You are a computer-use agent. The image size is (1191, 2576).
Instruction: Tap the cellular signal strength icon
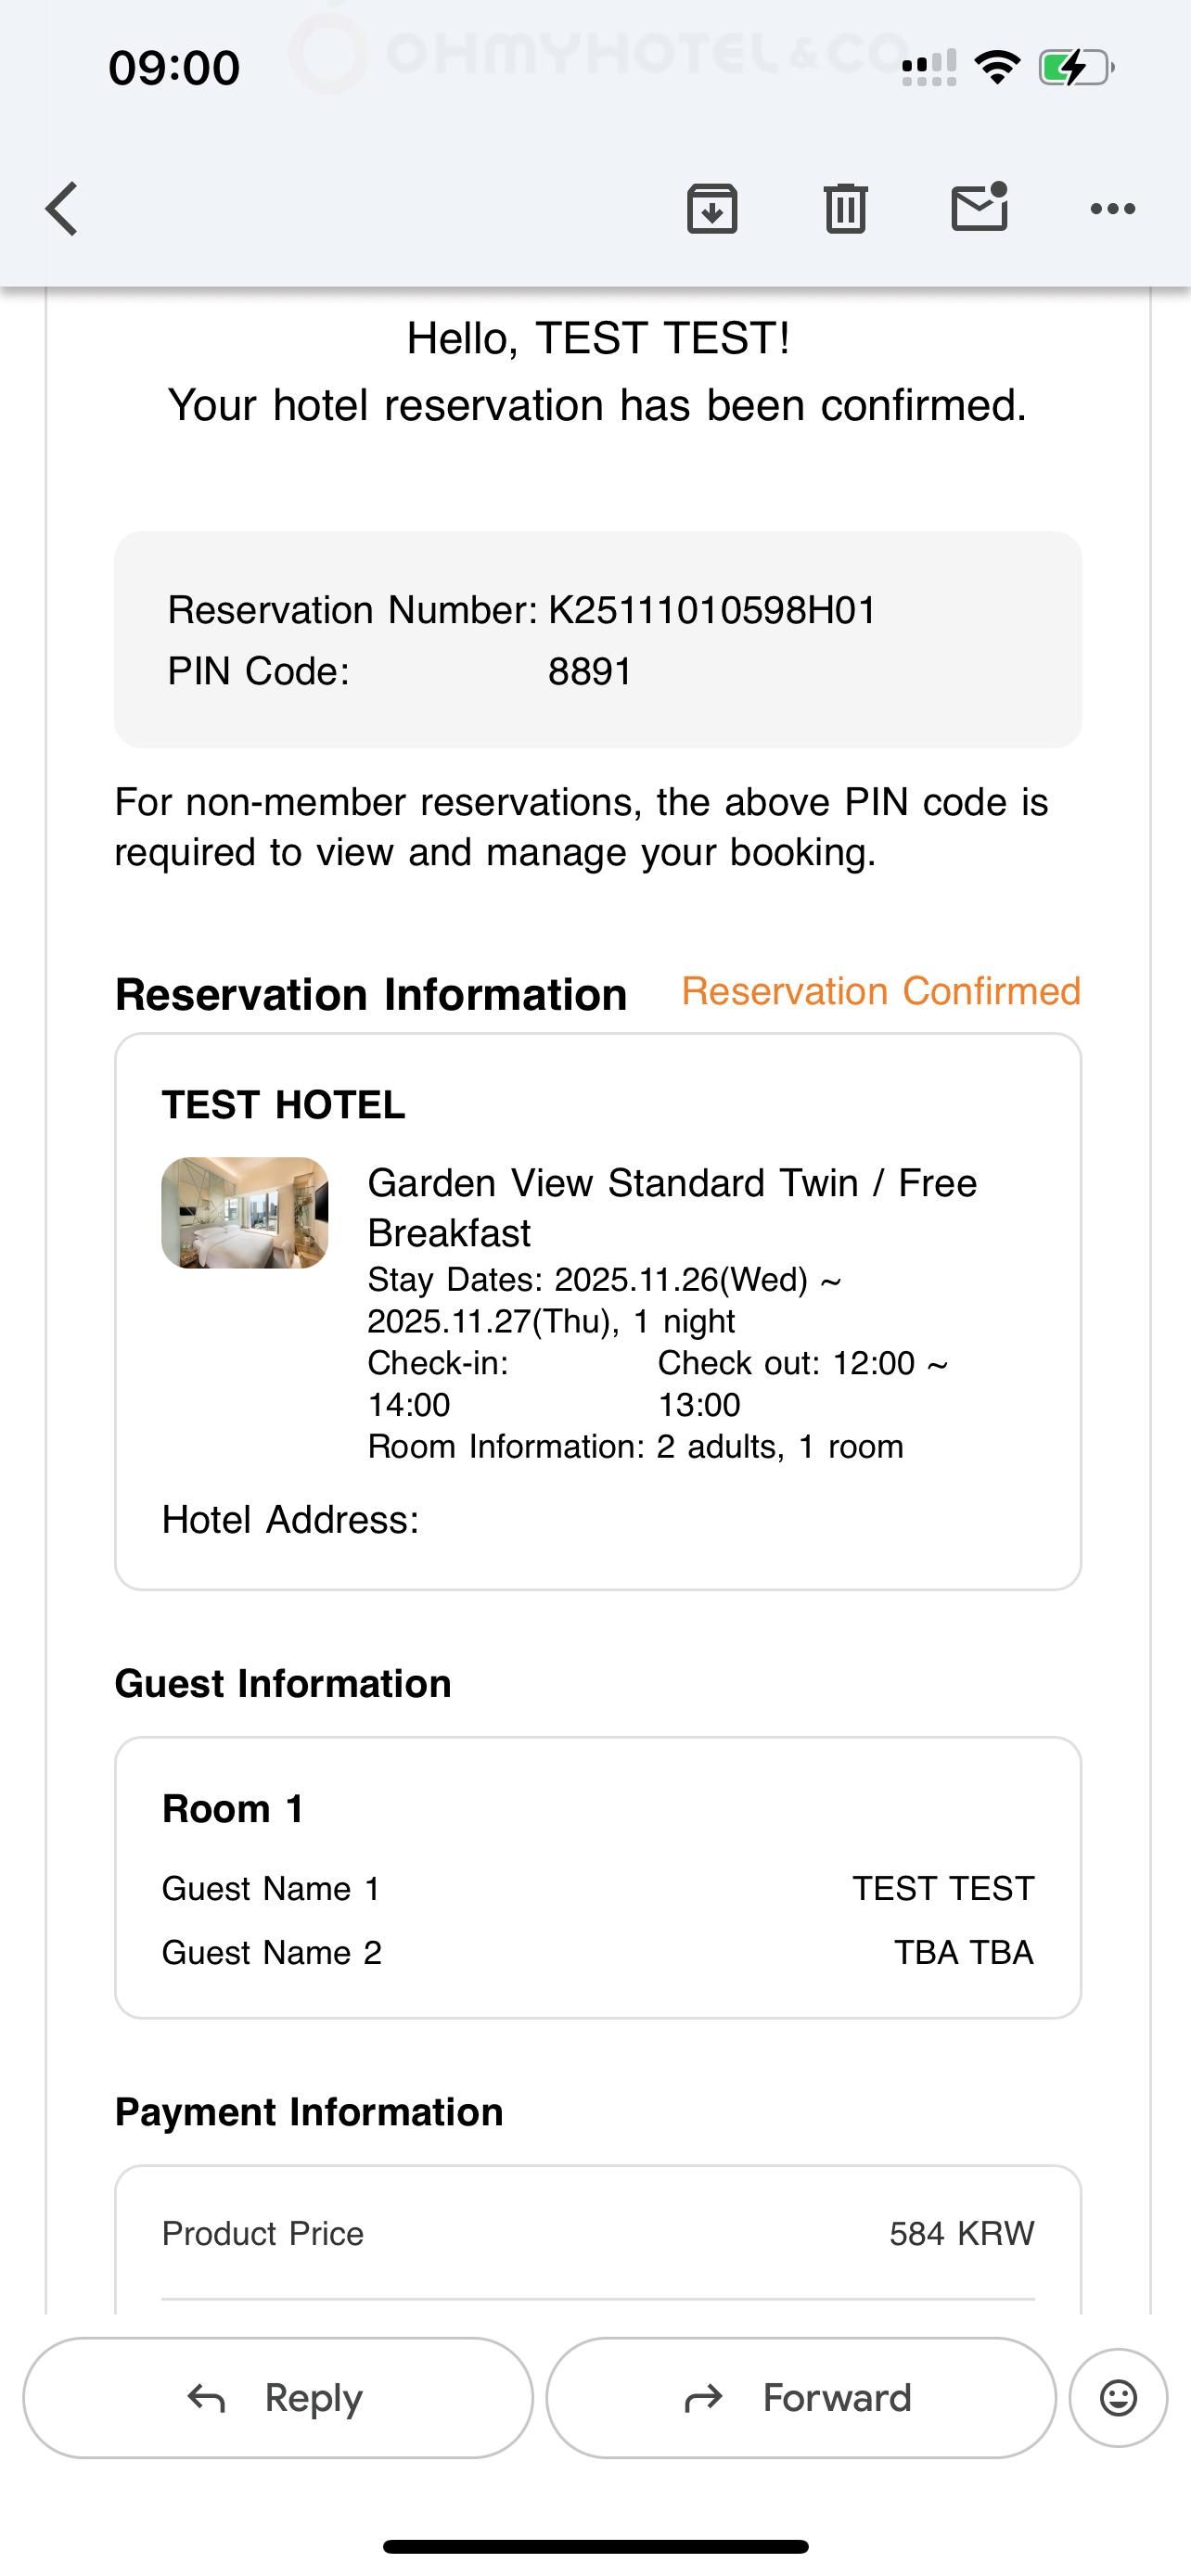pyautogui.click(x=928, y=68)
